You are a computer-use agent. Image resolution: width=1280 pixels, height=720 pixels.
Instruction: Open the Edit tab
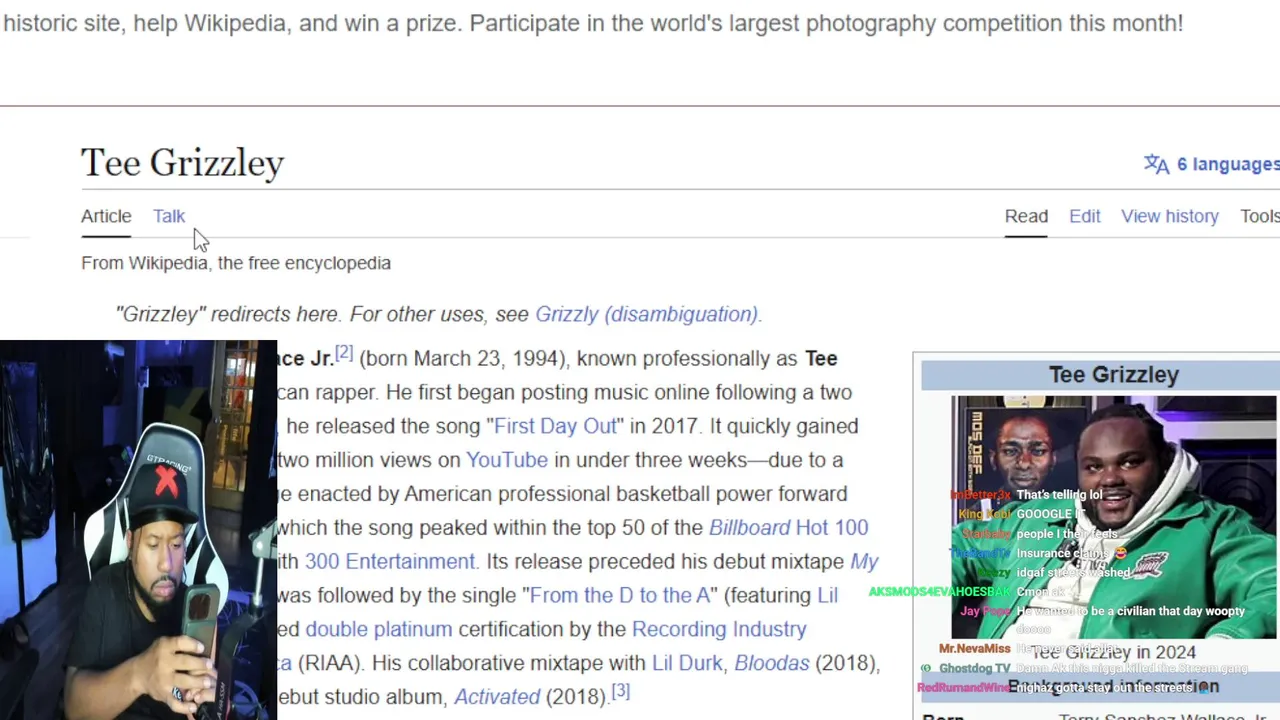1085,216
